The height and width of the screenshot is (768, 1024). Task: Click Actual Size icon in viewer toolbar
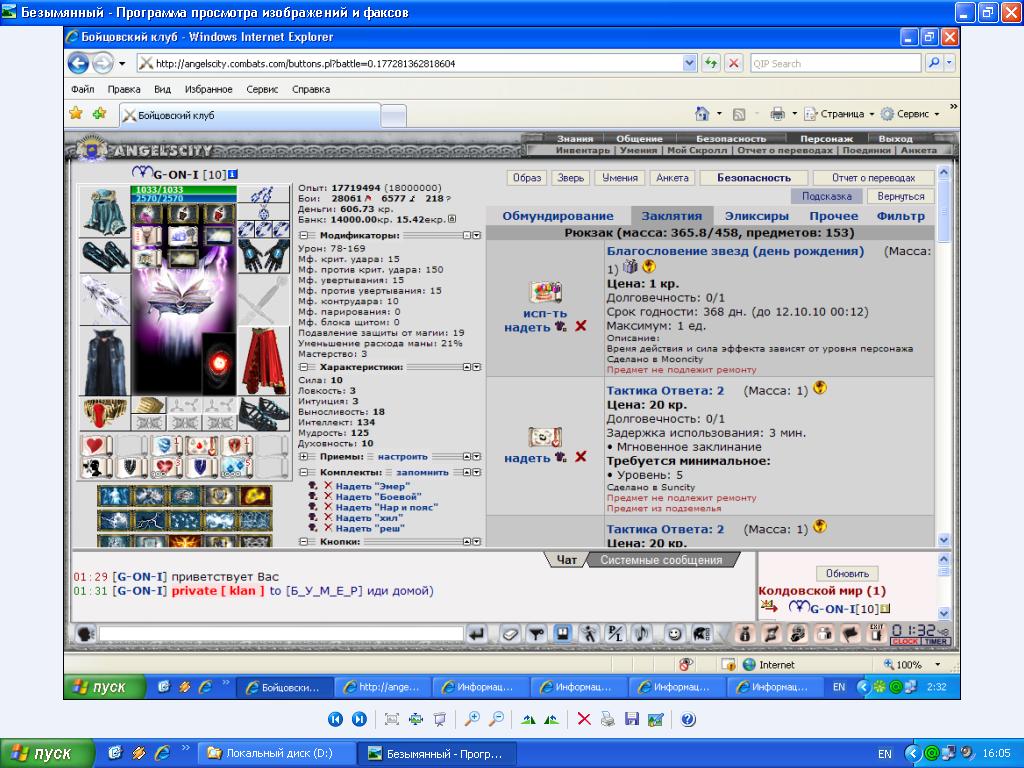(416, 719)
